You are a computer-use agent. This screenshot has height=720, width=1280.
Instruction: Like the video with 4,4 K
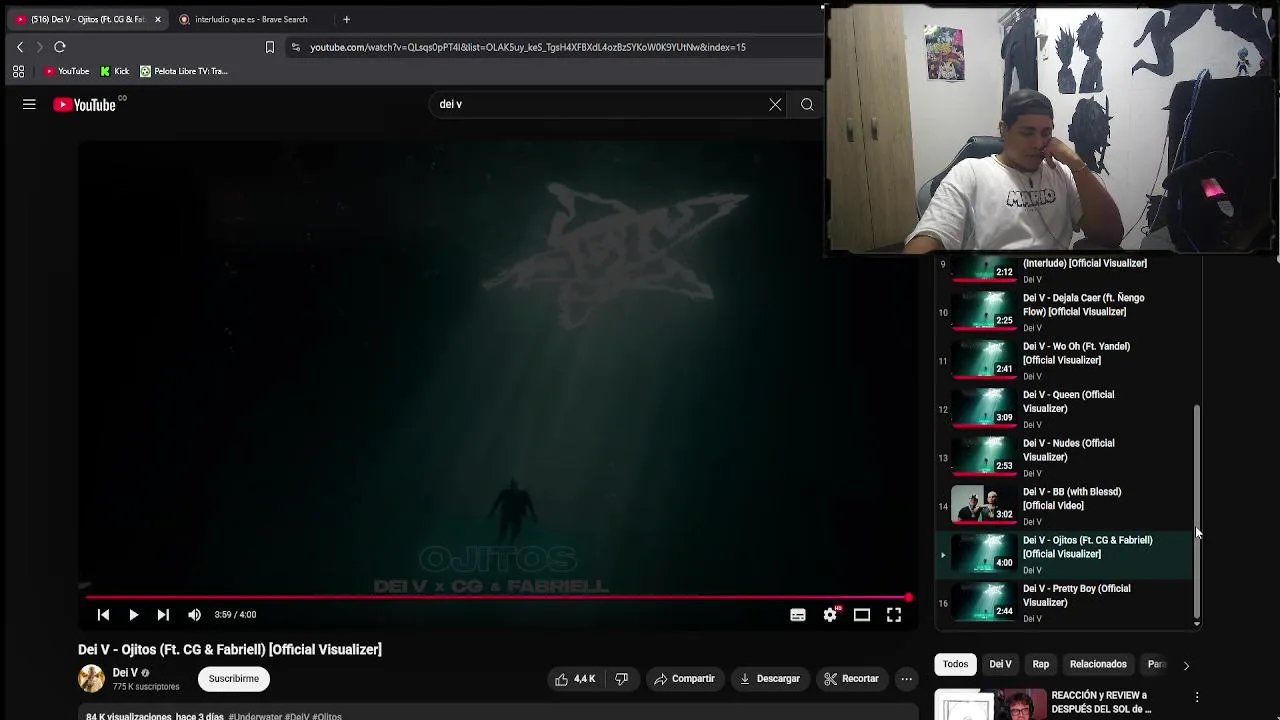[575, 679]
